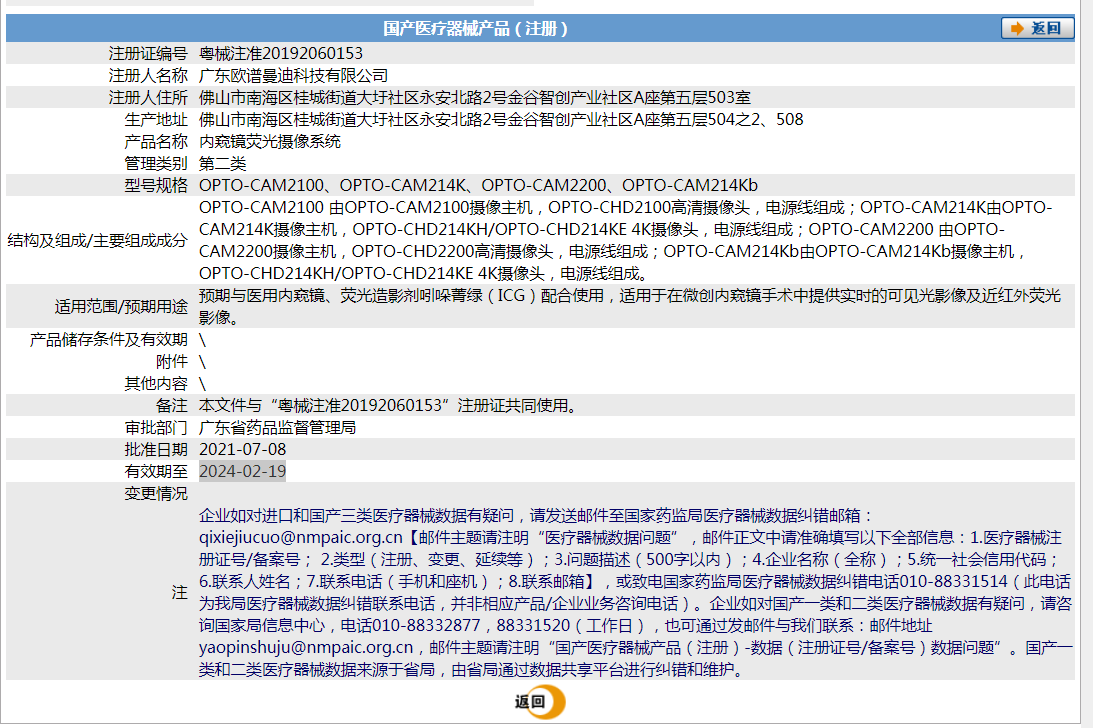Click the remark text 本文件与…注册证共同使用

[x=390, y=405]
